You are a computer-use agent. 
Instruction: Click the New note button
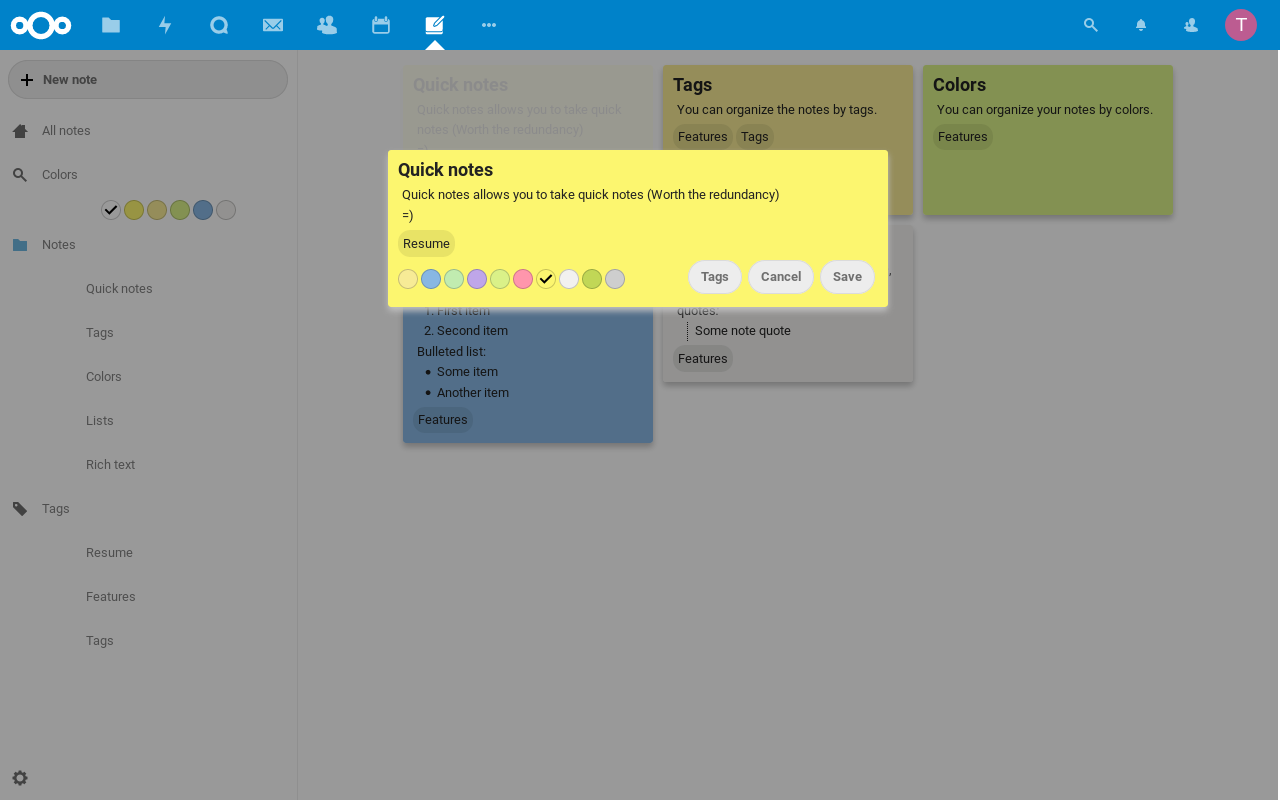148,80
